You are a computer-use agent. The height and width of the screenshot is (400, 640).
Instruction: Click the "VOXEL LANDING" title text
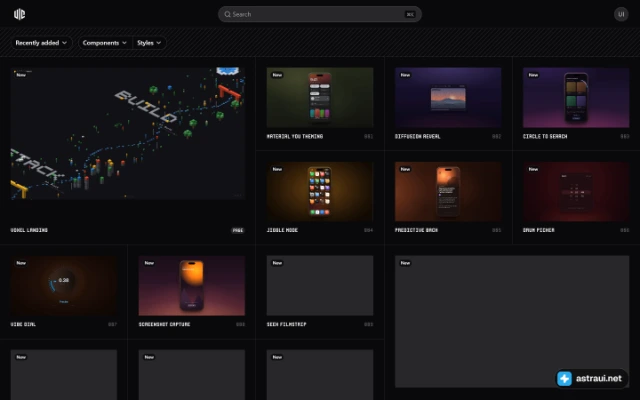point(29,230)
